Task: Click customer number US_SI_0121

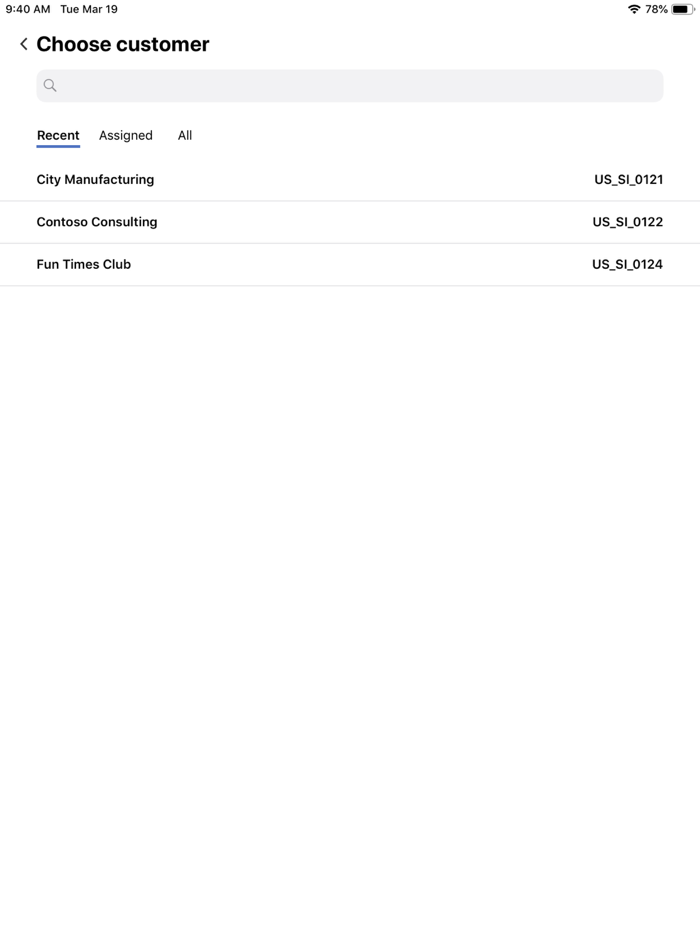Action: [x=628, y=179]
